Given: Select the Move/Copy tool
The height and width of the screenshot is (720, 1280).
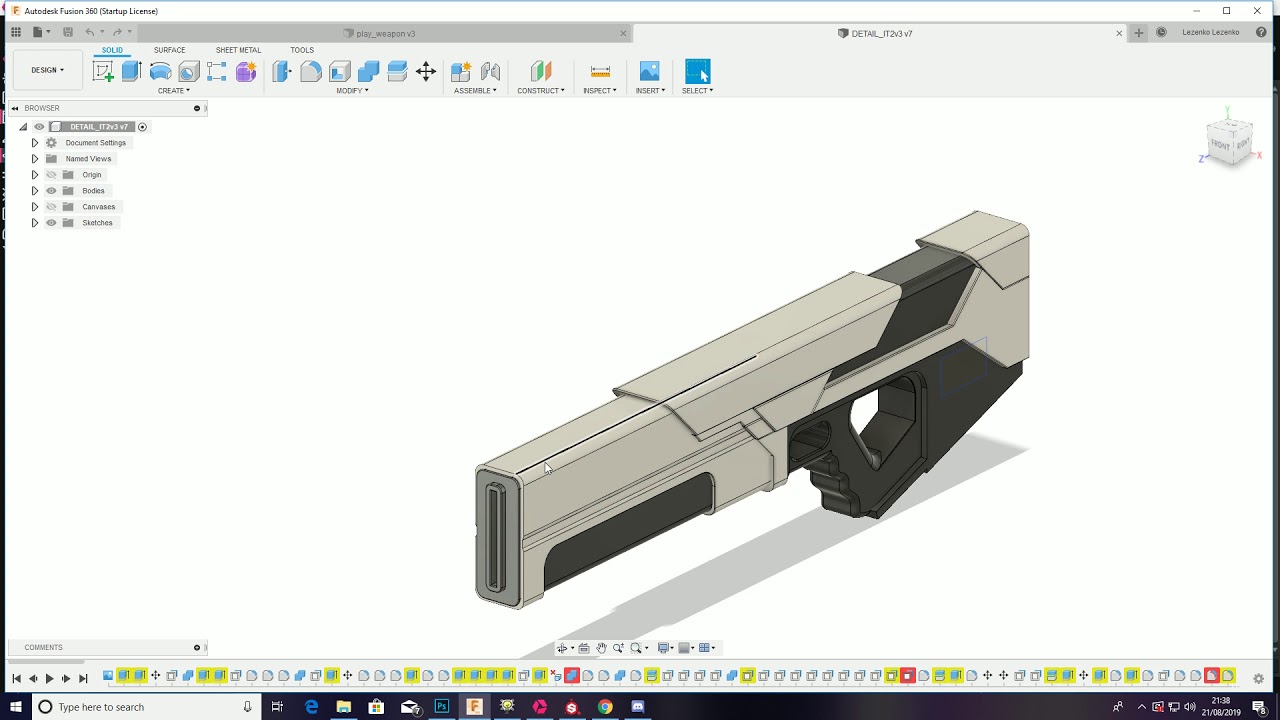Looking at the screenshot, I should tap(426, 71).
